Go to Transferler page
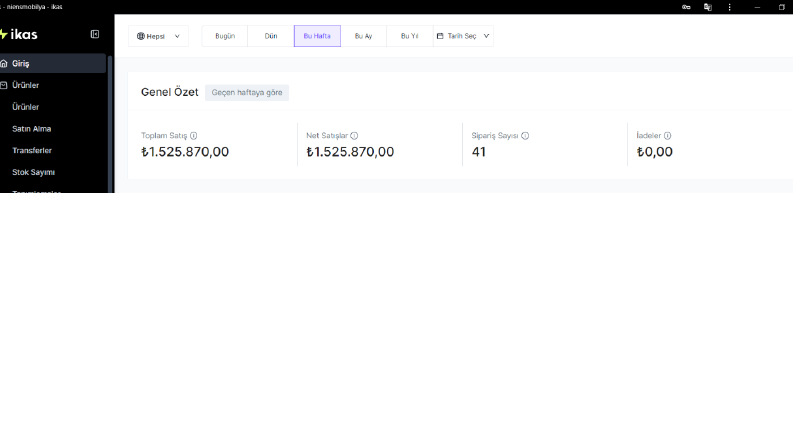The height and width of the screenshot is (446, 793). 32,150
